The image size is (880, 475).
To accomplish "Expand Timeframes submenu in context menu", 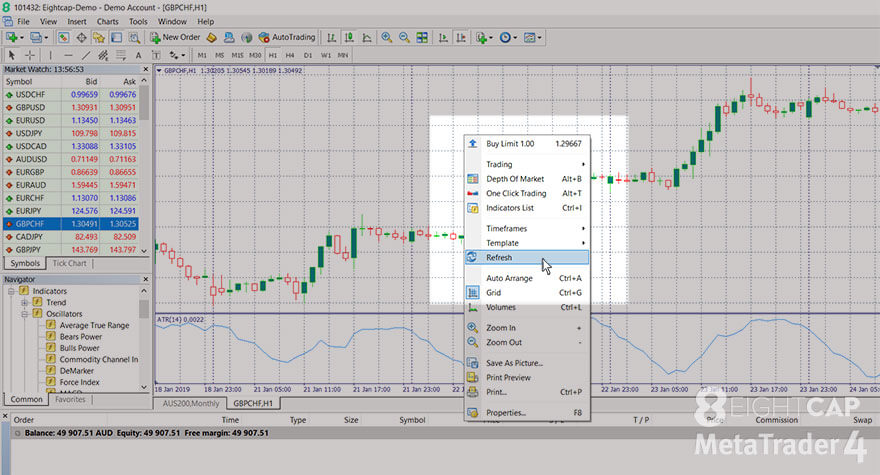I will [528, 229].
